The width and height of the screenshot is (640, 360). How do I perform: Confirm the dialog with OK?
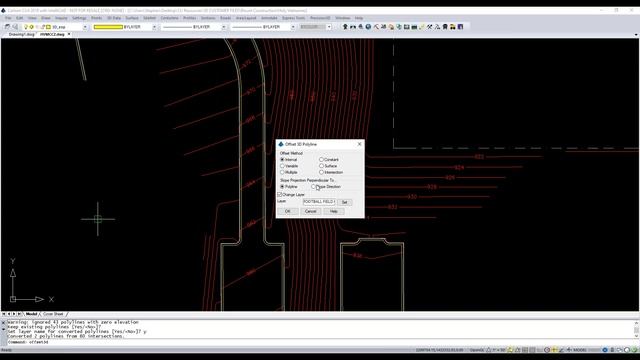point(287,211)
